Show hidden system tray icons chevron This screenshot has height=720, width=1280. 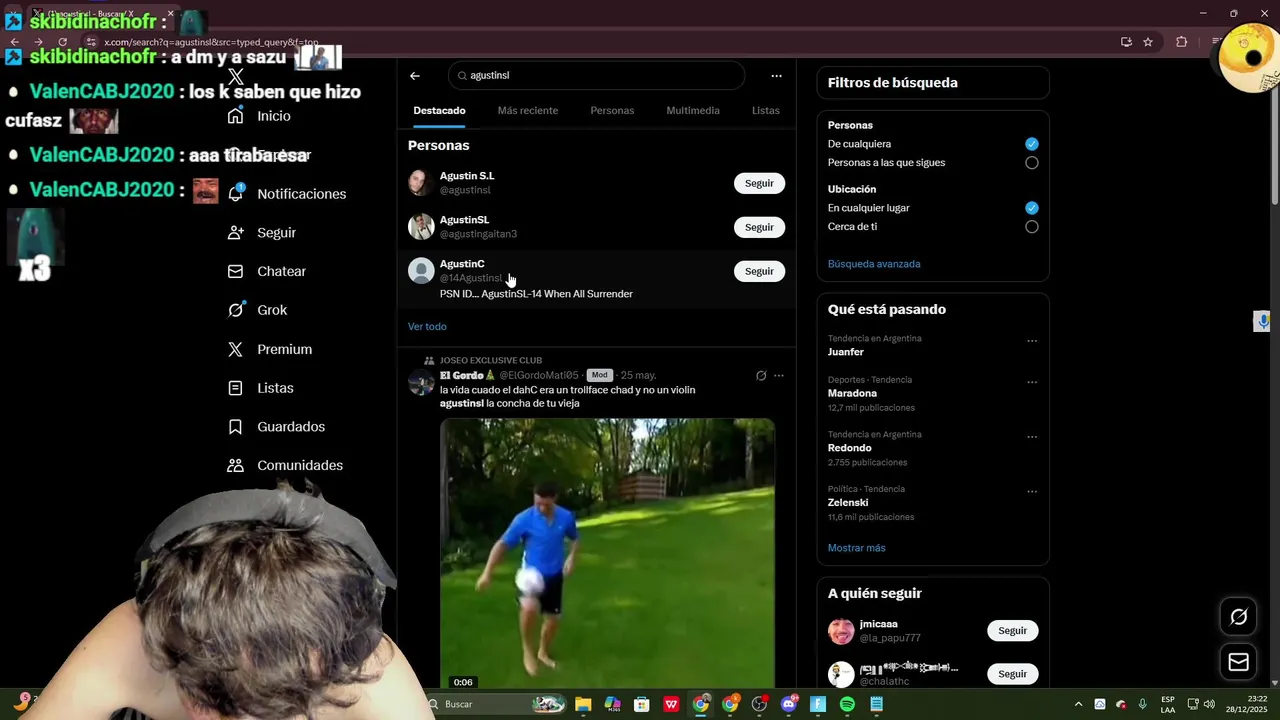click(x=1078, y=704)
